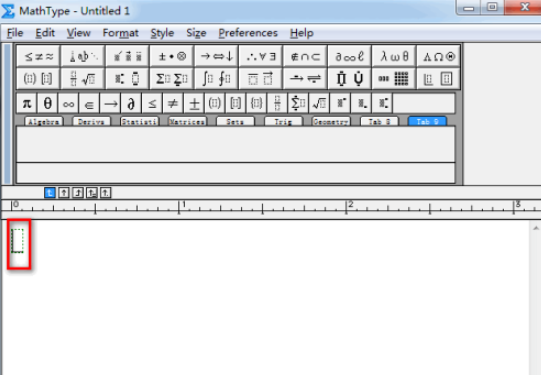The height and width of the screenshot is (375, 541).
Task: Insert the right arrow from small bar
Action: [x=110, y=103]
